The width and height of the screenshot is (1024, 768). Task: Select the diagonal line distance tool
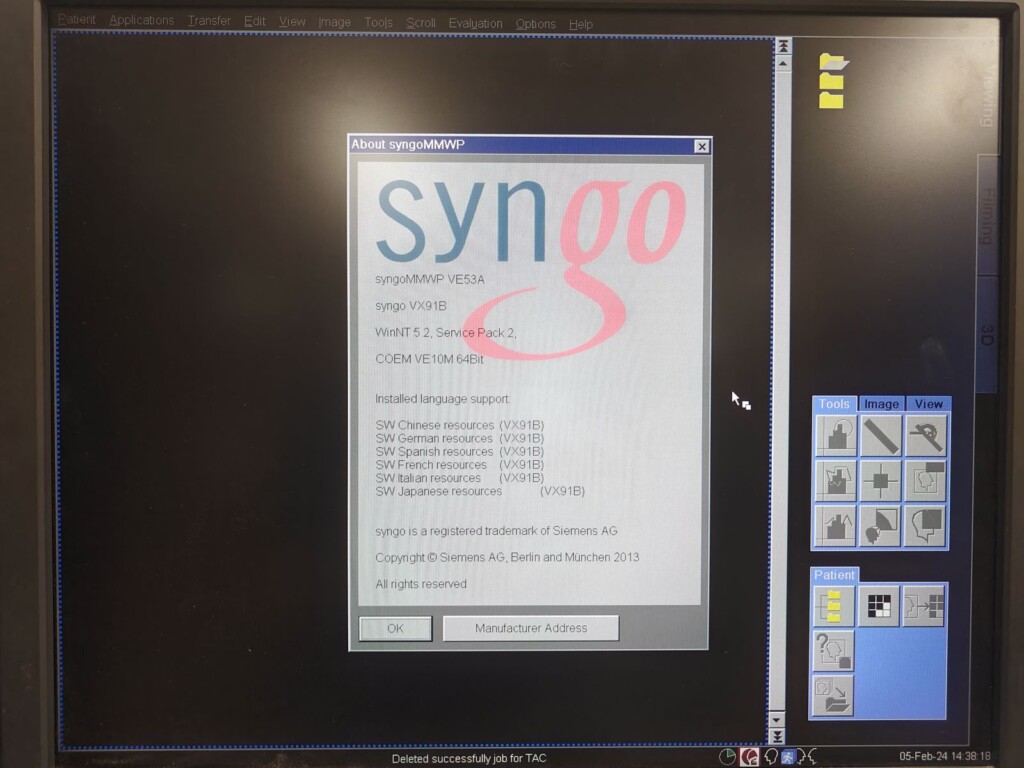(881, 436)
